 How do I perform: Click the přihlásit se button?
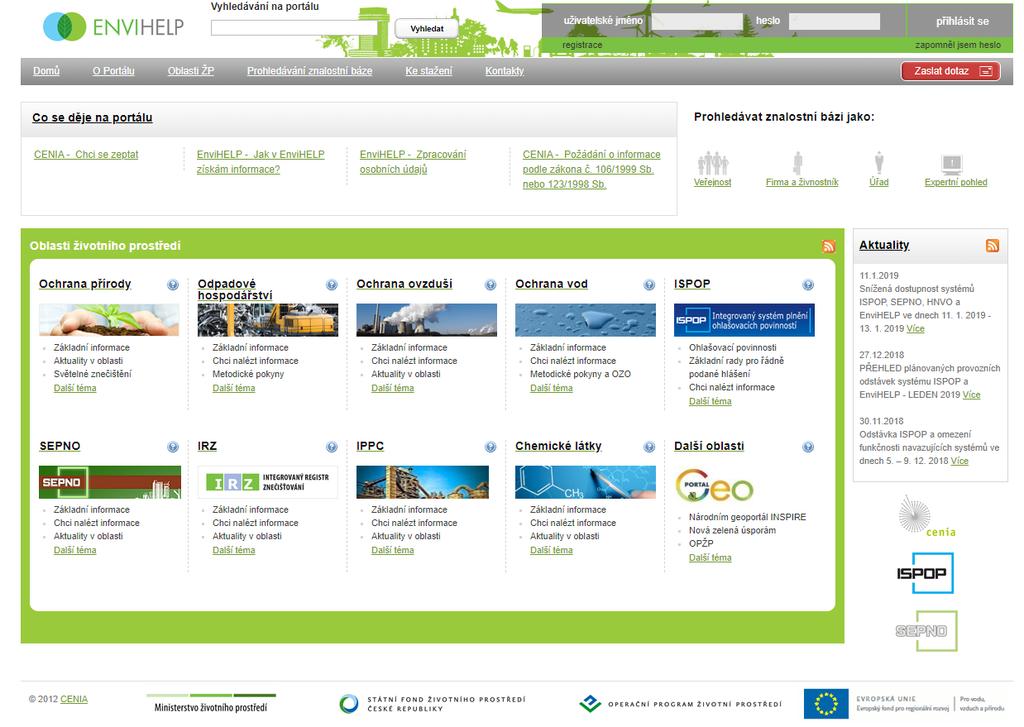[962, 21]
